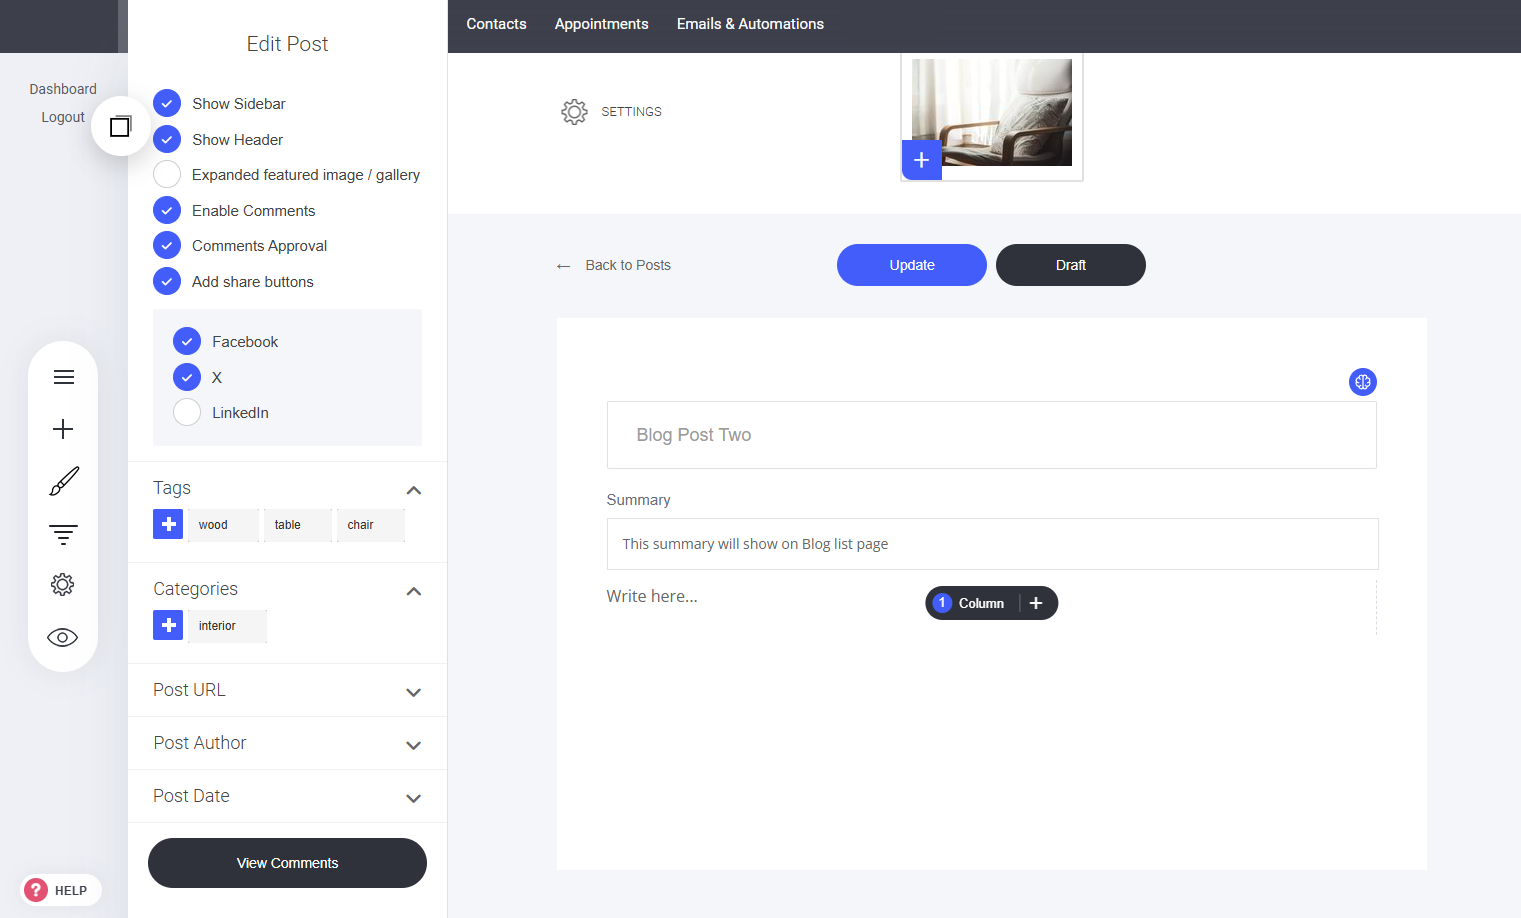
Task: Open the filter lines icon in toolbar
Action: tap(63, 534)
